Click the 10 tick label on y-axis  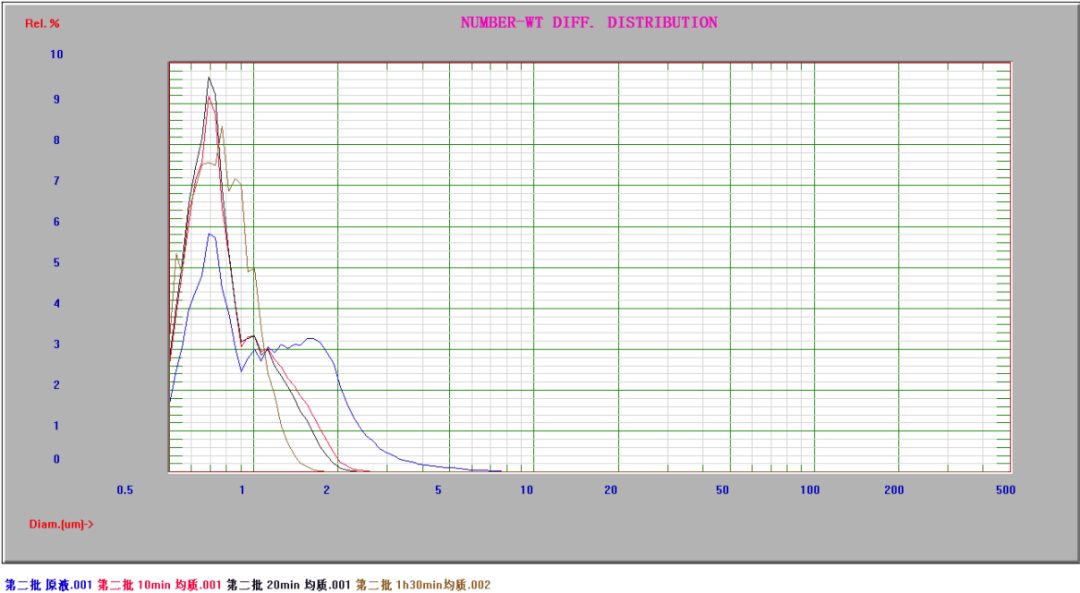[x=57, y=55]
